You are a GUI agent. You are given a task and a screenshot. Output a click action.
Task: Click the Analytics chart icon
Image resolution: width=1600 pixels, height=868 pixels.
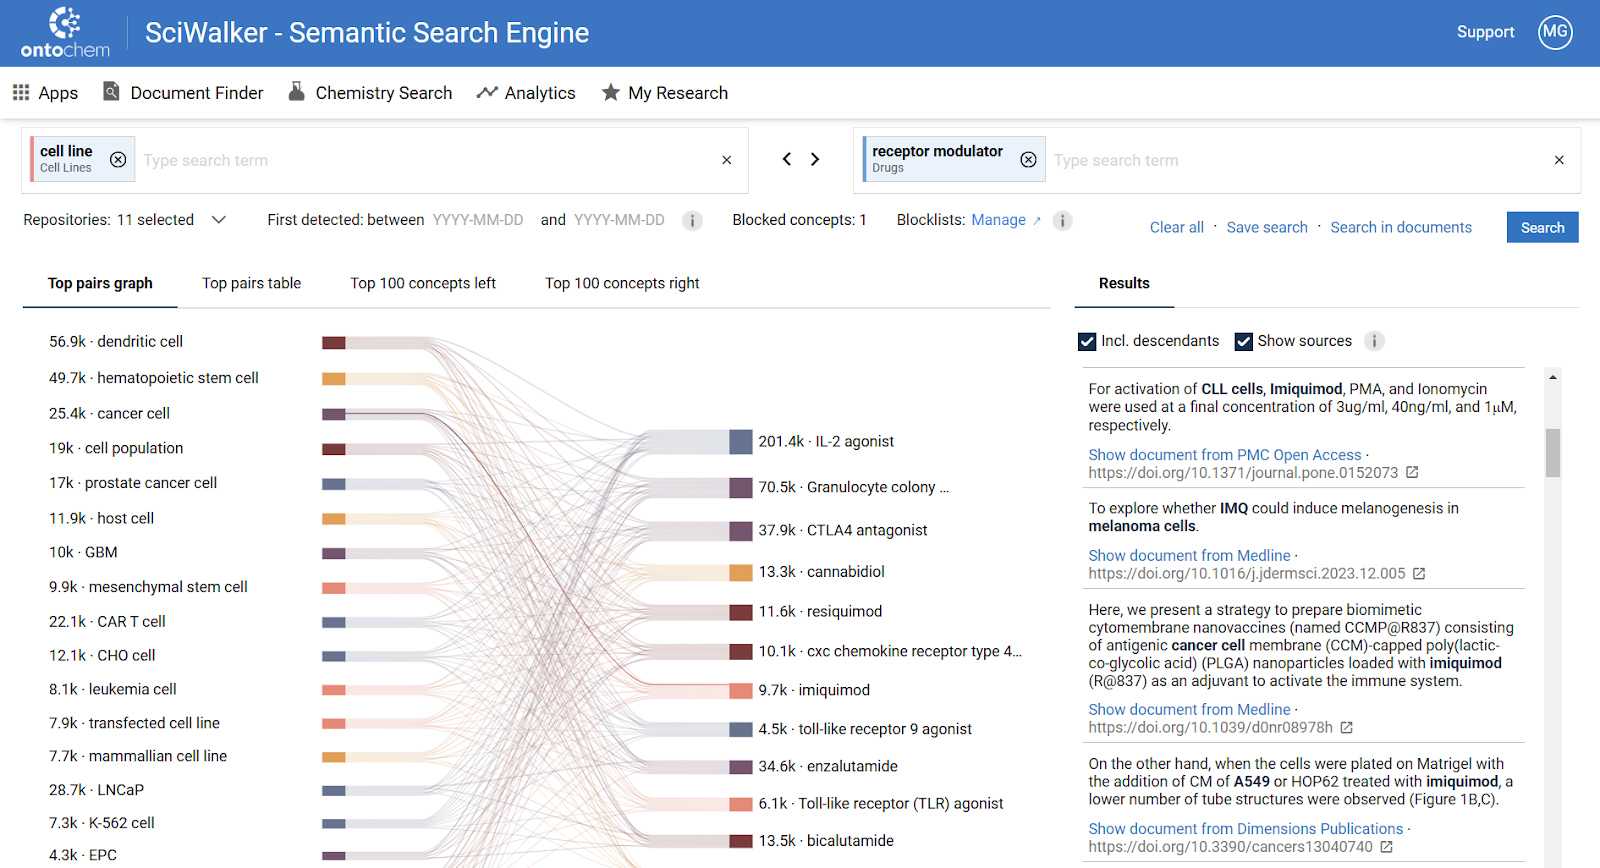(x=487, y=93)
